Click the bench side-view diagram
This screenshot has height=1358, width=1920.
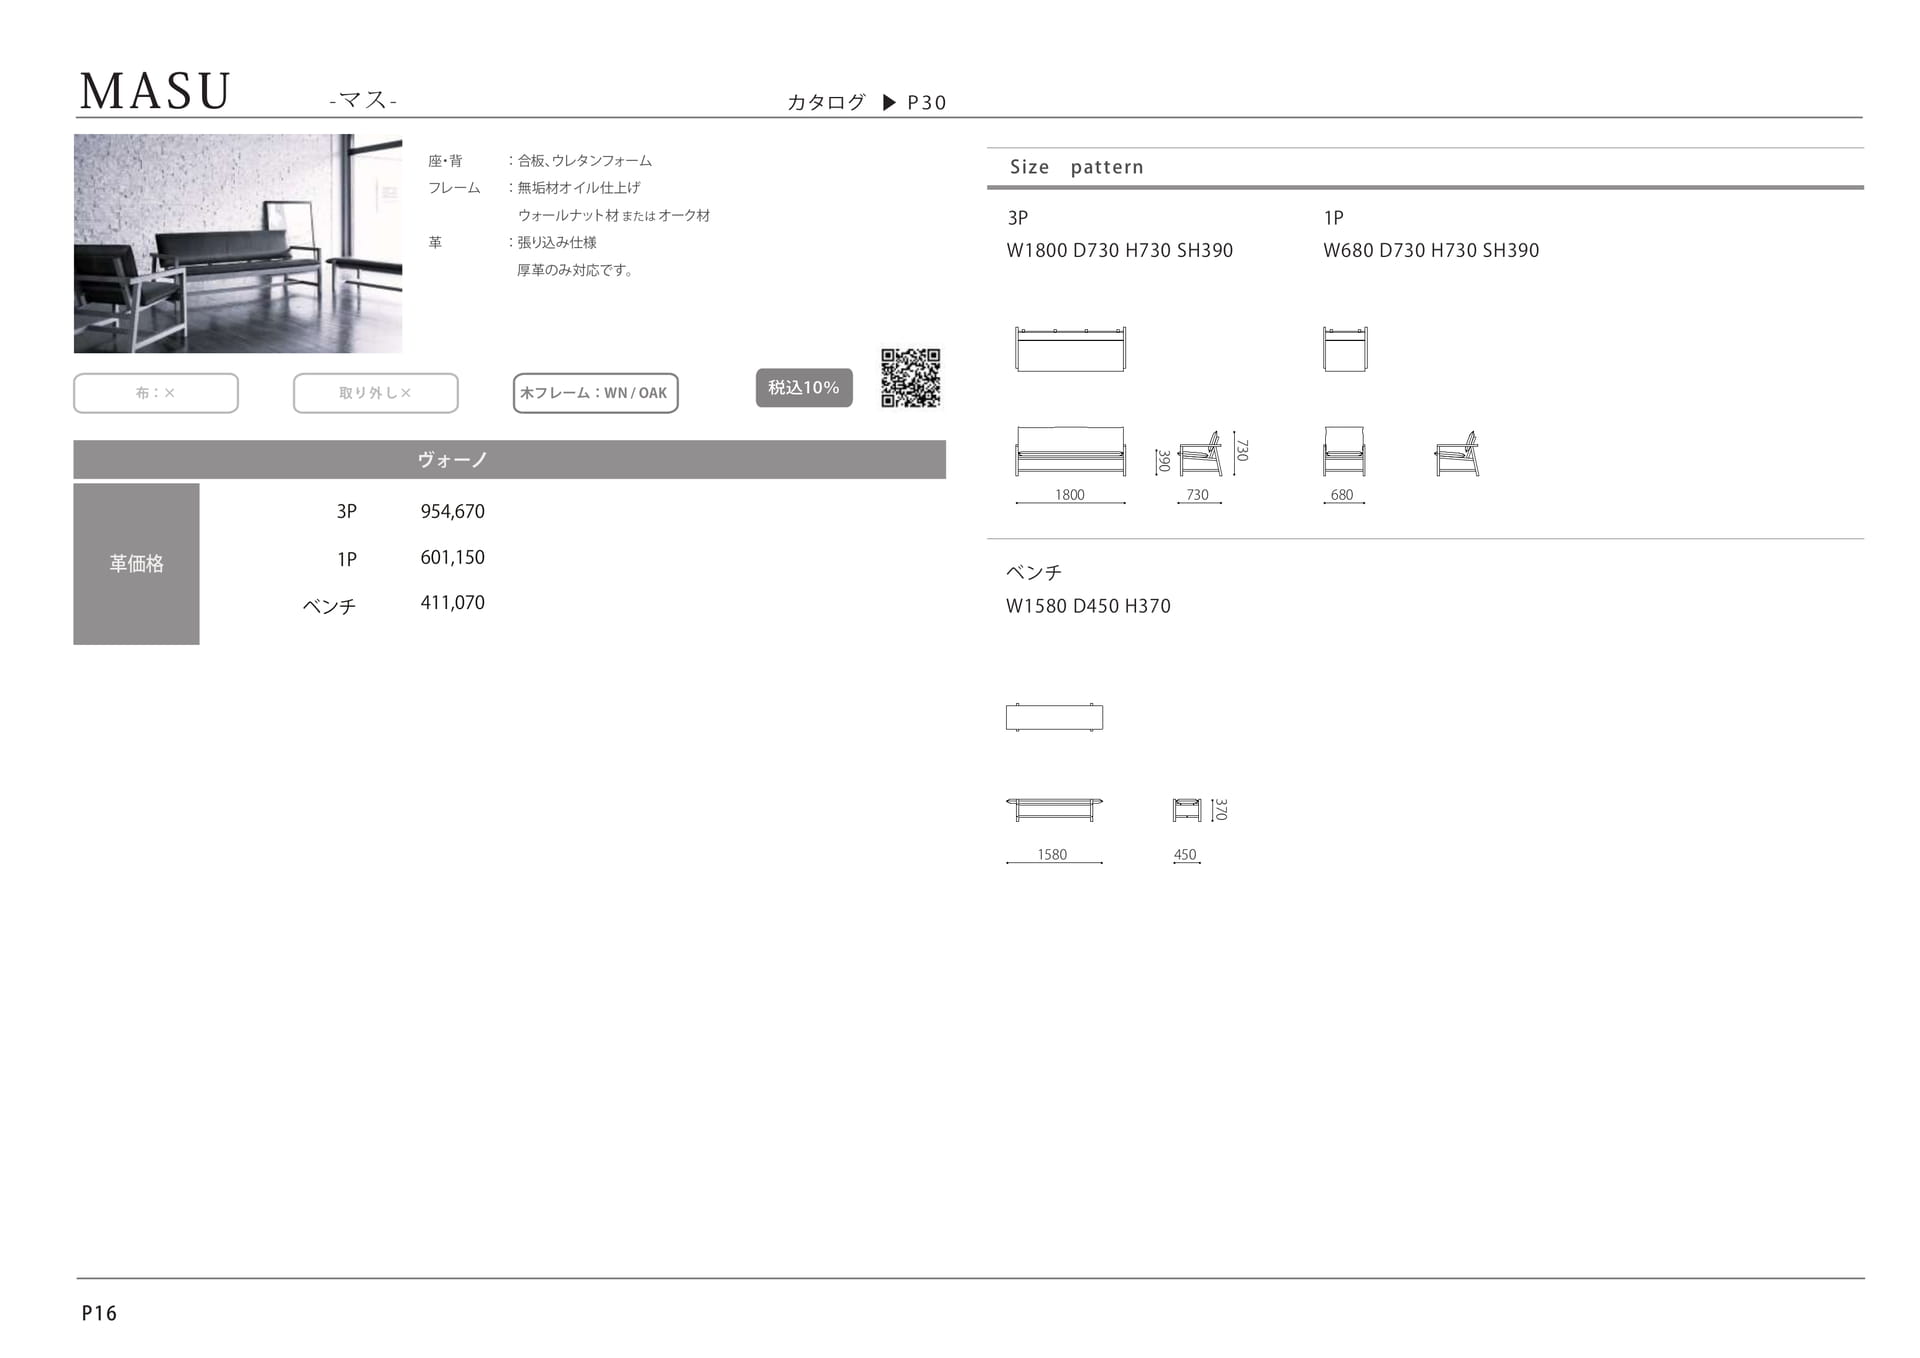[1187, 809]
